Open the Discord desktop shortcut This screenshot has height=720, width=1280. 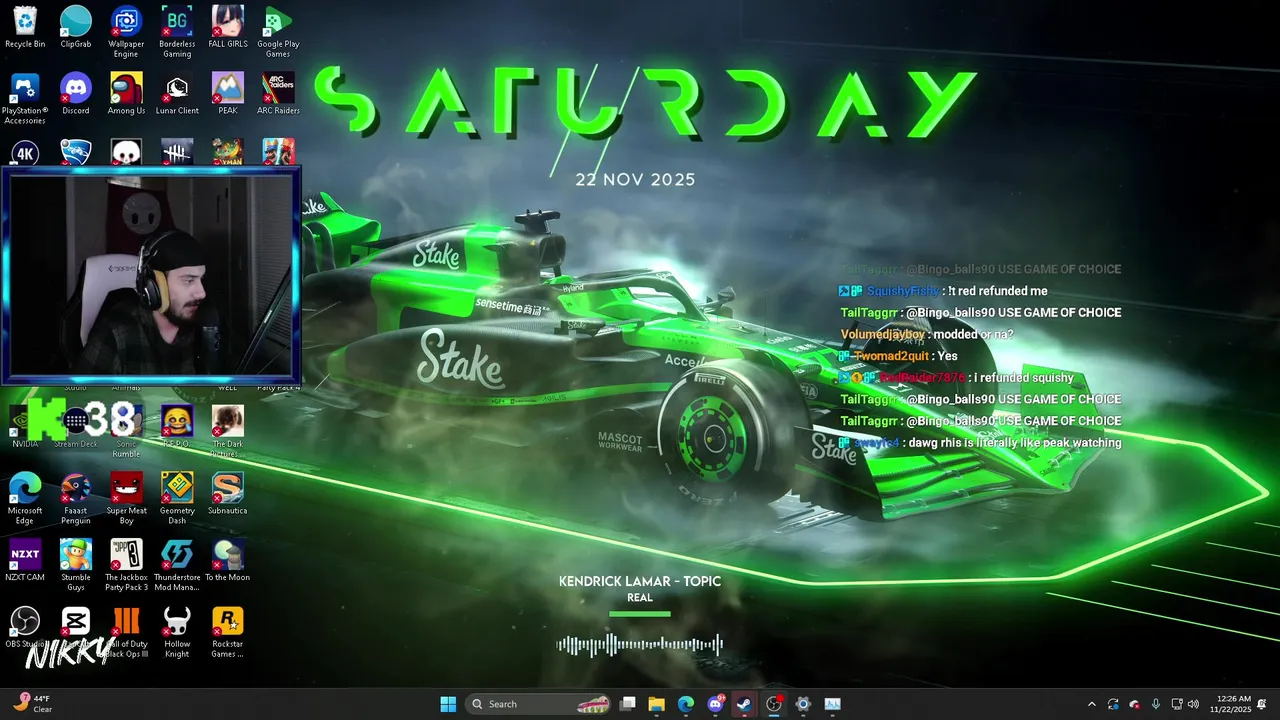click(x=76, y=94)
